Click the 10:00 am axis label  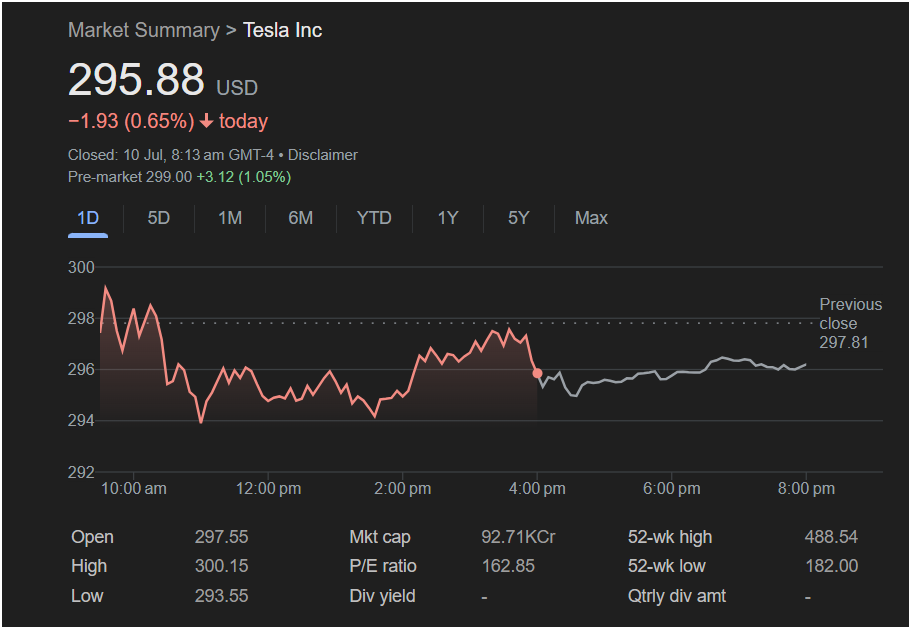(134, 489)
